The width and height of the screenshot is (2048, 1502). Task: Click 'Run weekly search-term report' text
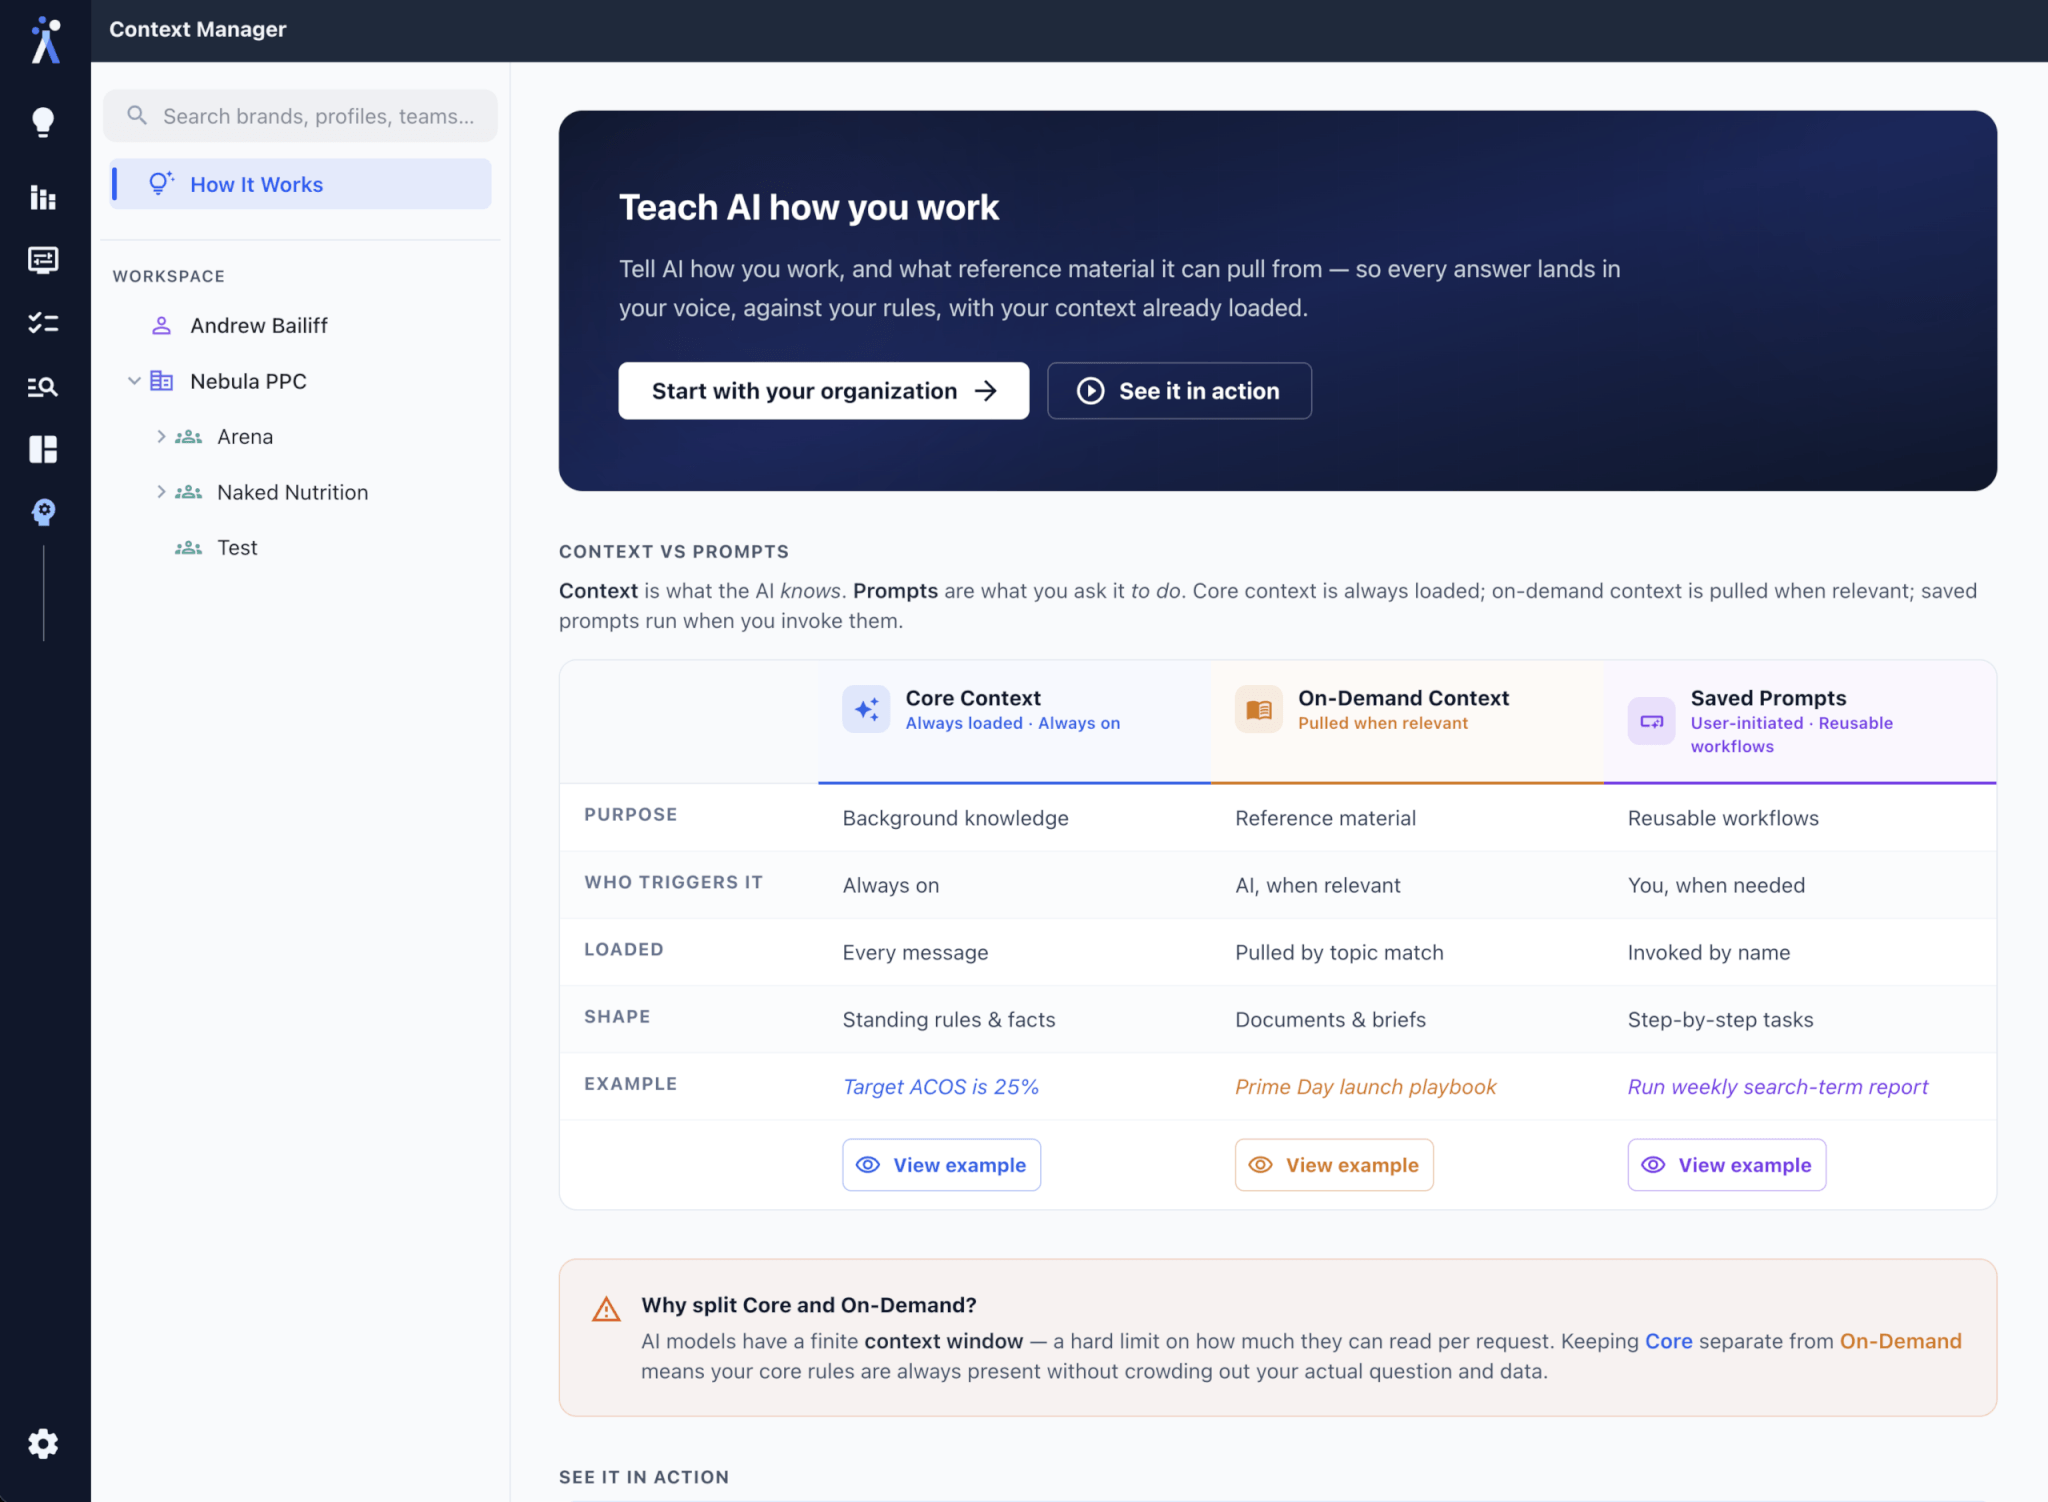(1777, 1087)
